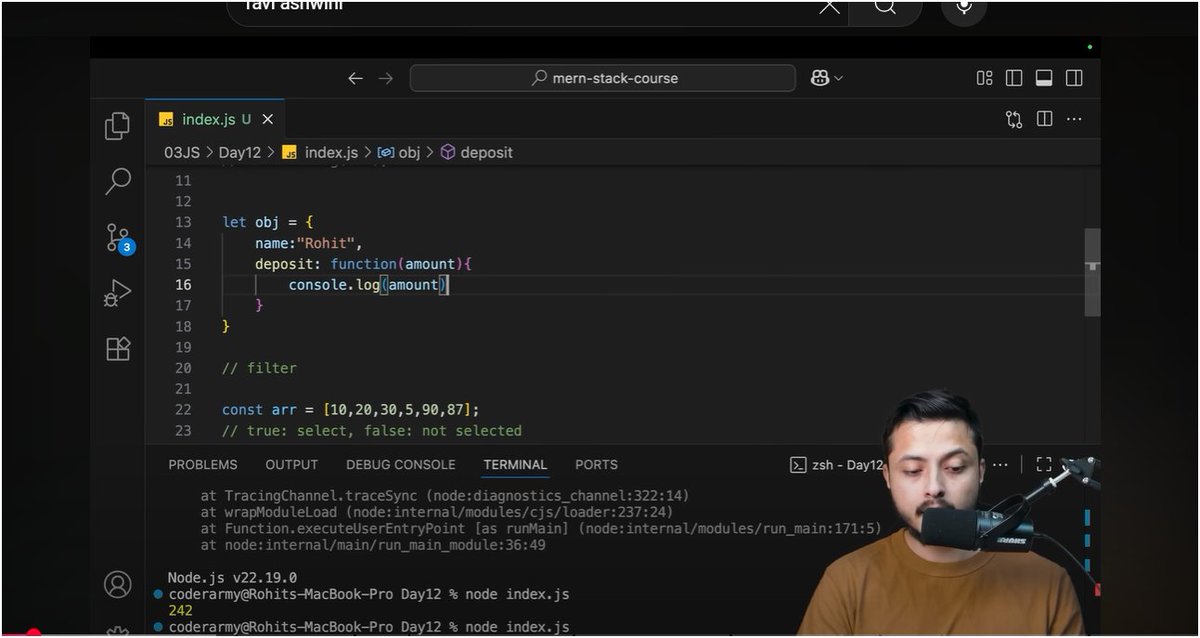Start YouTube voice search with microphone

964,7
